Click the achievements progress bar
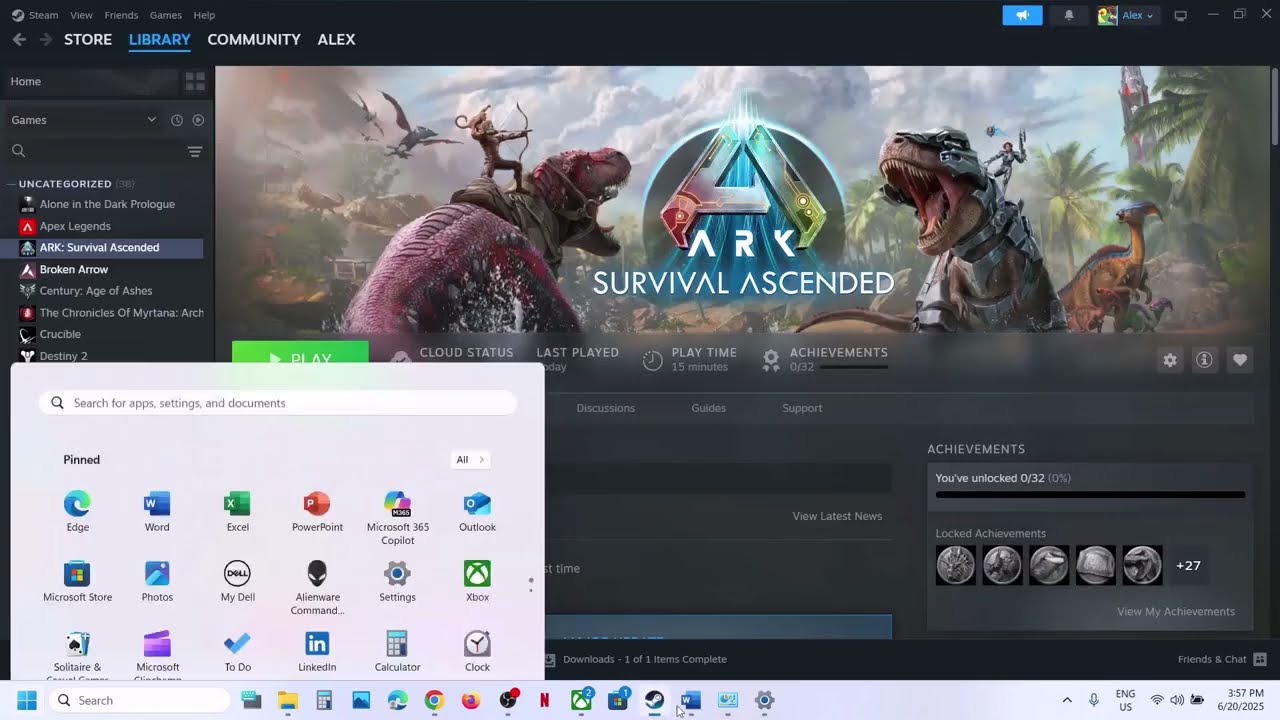Viewport: 1280px width, 720px height. point(1090,494)
